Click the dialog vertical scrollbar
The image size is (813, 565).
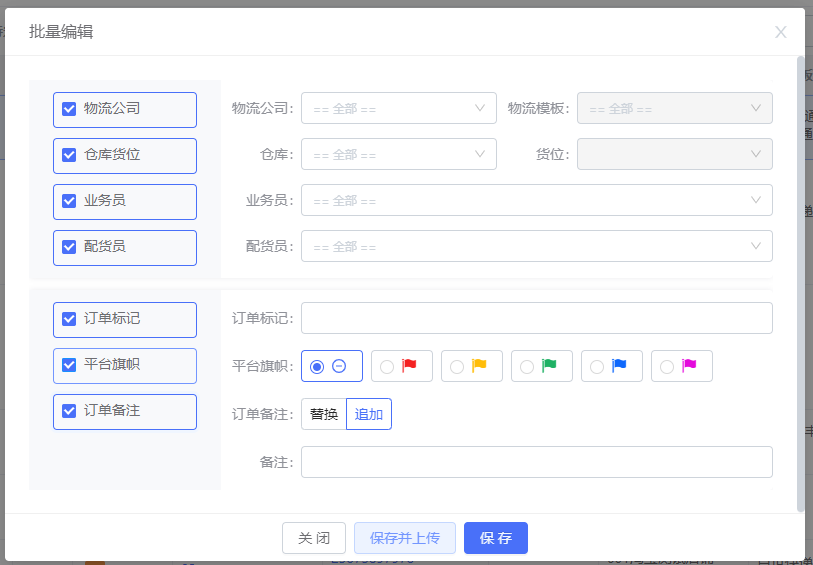(801, 284)
